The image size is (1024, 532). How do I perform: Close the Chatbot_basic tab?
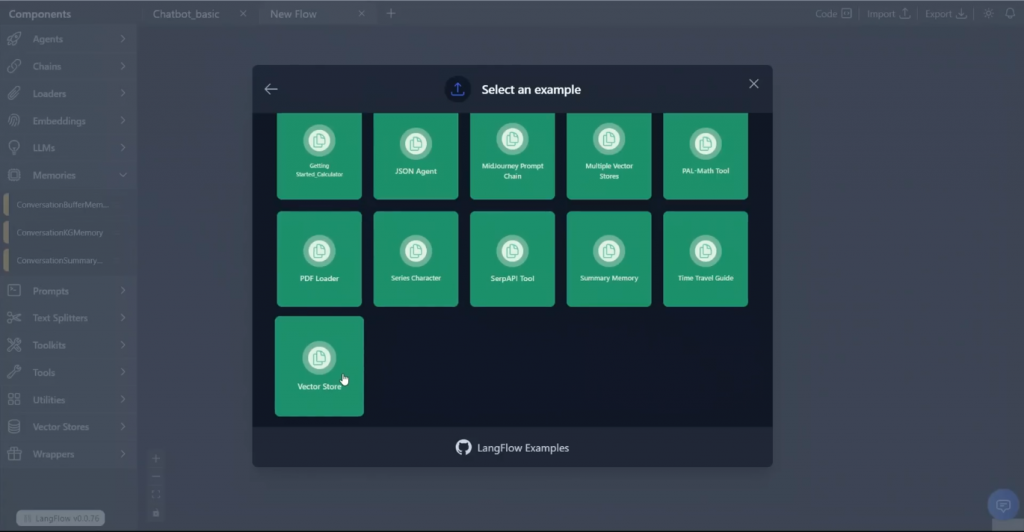(243, 14)
